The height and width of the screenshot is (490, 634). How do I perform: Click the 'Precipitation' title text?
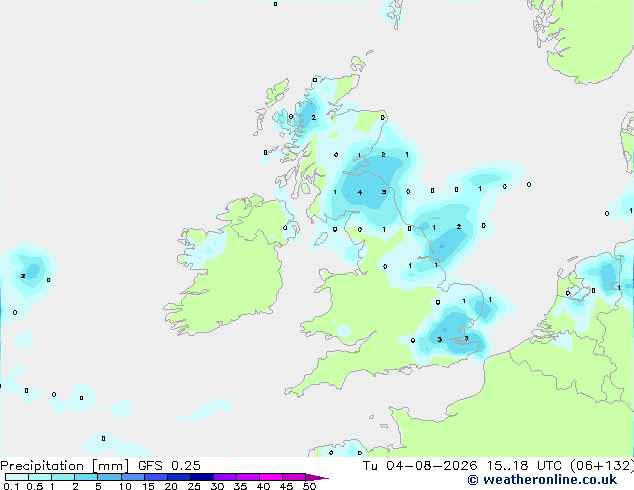coord(42,466)
